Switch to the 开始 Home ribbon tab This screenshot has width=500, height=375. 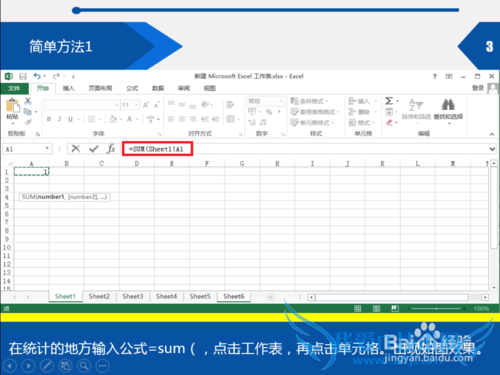(43, 88)
